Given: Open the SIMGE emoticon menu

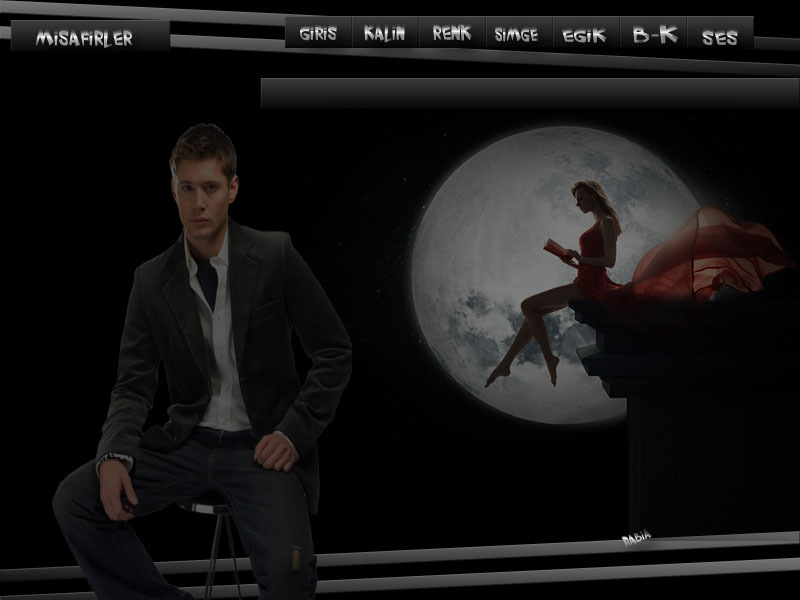Looking at the screenshot, I should point(517,34).
